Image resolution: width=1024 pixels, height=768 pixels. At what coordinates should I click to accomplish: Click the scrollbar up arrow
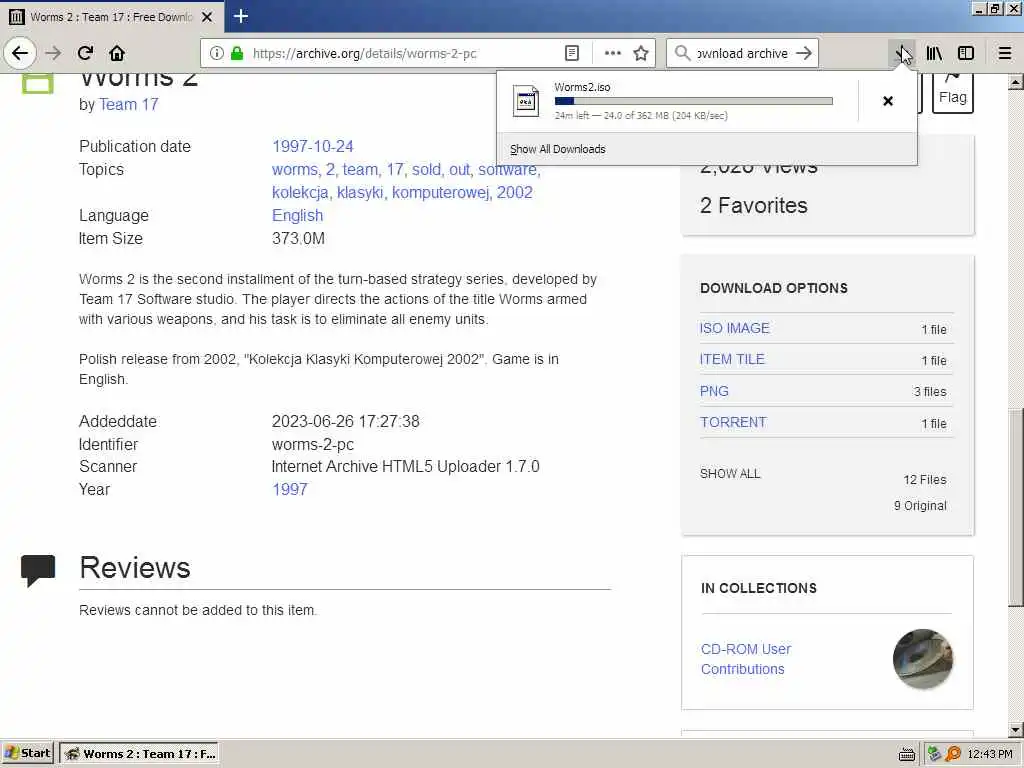(x=1016, y=82)
